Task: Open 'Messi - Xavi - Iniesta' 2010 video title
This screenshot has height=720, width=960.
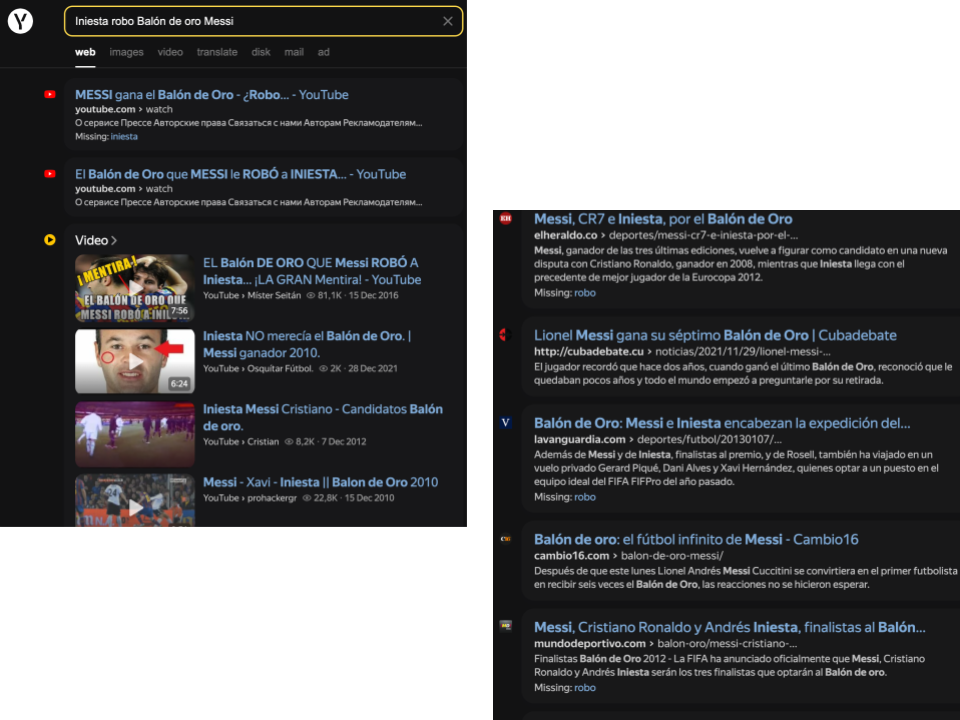Action: [x=320, y=482]
